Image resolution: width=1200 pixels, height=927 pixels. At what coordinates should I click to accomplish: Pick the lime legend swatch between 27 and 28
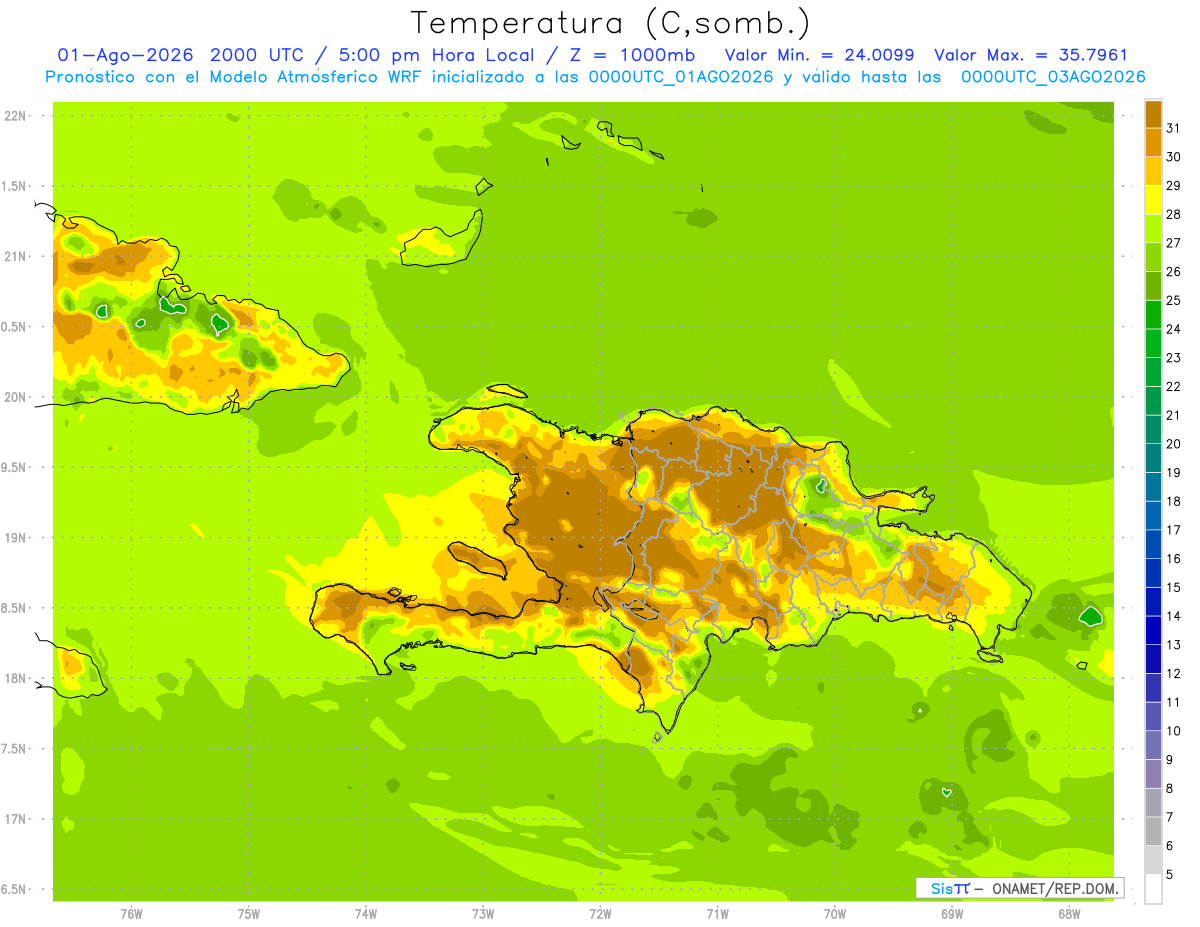pyautogui.click(x=1153, y=228)
